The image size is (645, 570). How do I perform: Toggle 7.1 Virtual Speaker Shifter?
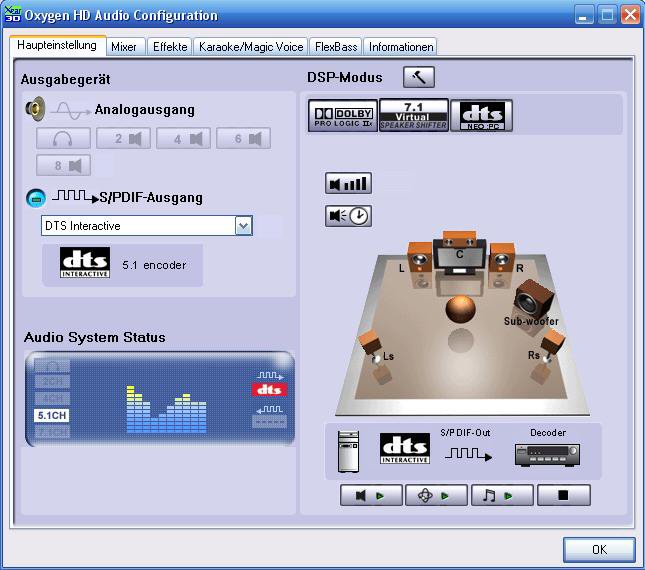(x=413, y=115)
